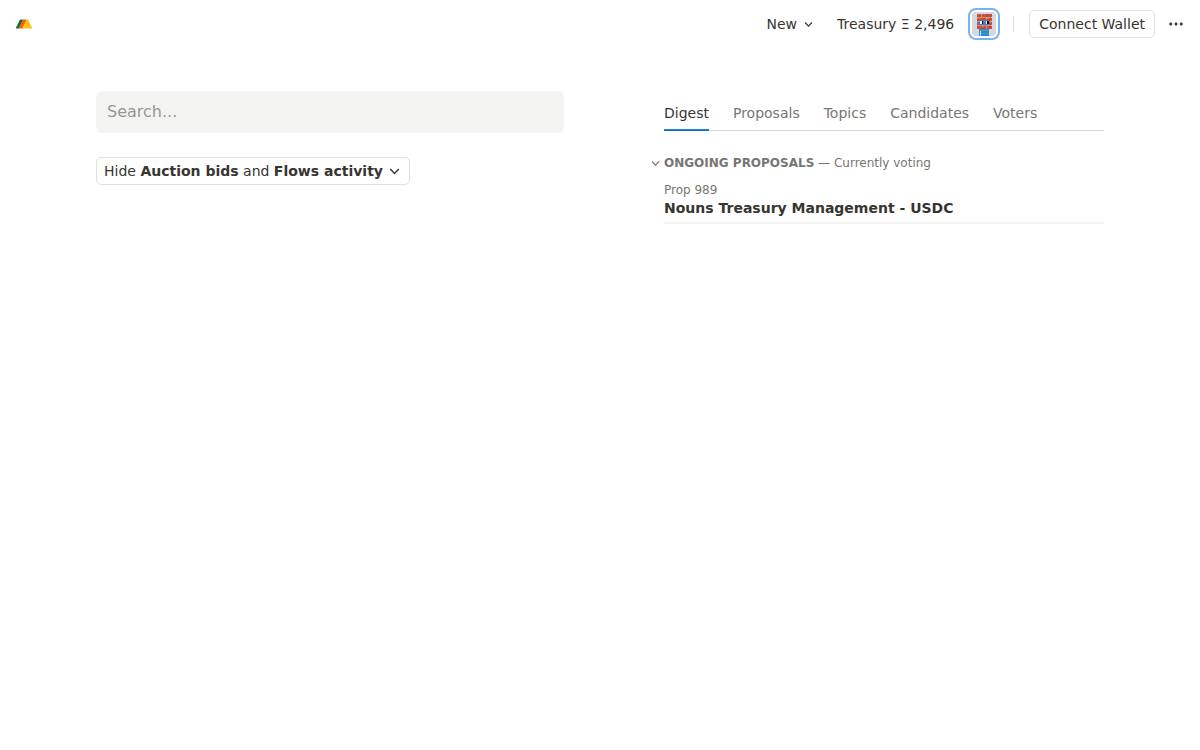1200x750 pixels.
Task: Open the New creation menu
Action: pyautogui.click(x=790, y=24)
